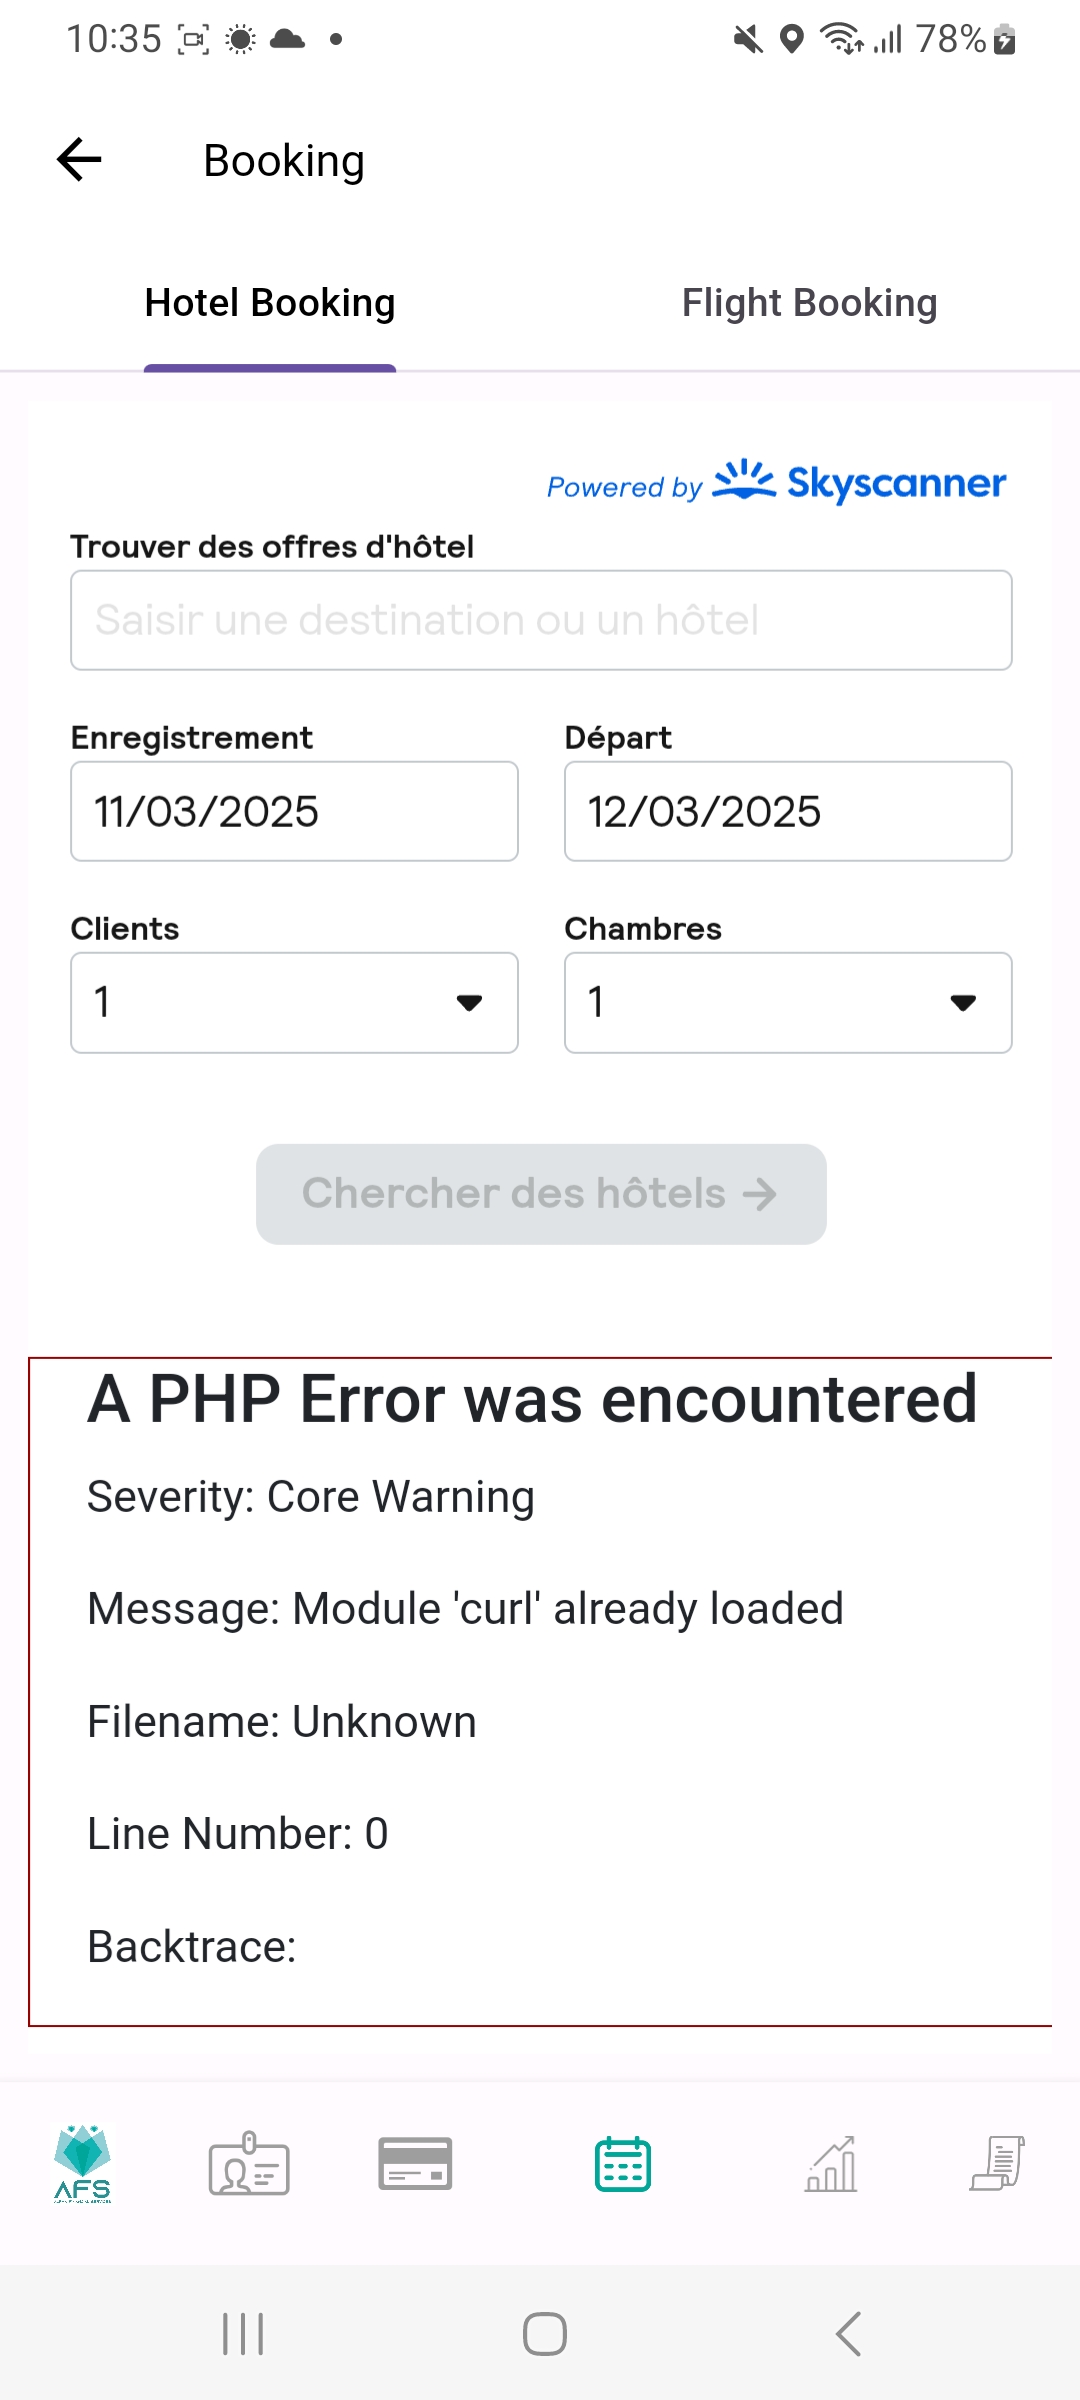Tap the Skyscanner logo
Screen dimensions: 1080x2400
[x=860, y=483]
